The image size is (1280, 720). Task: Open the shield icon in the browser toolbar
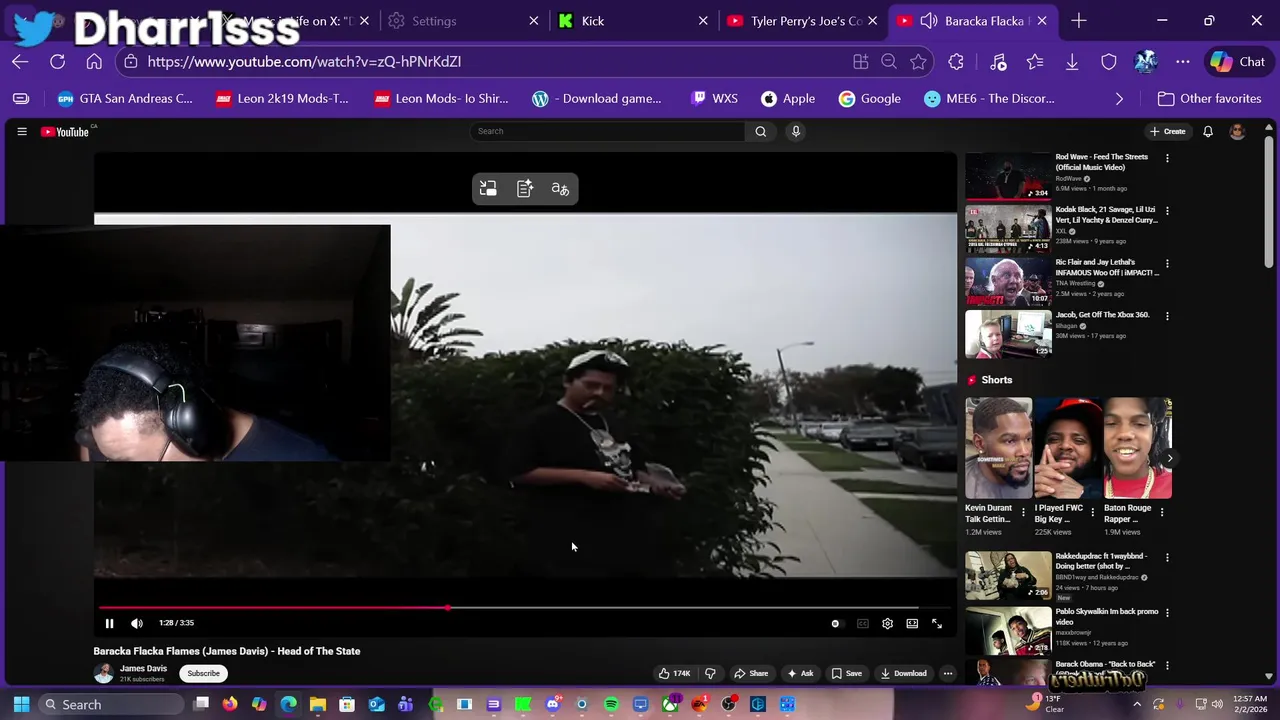click(1109, 62)
